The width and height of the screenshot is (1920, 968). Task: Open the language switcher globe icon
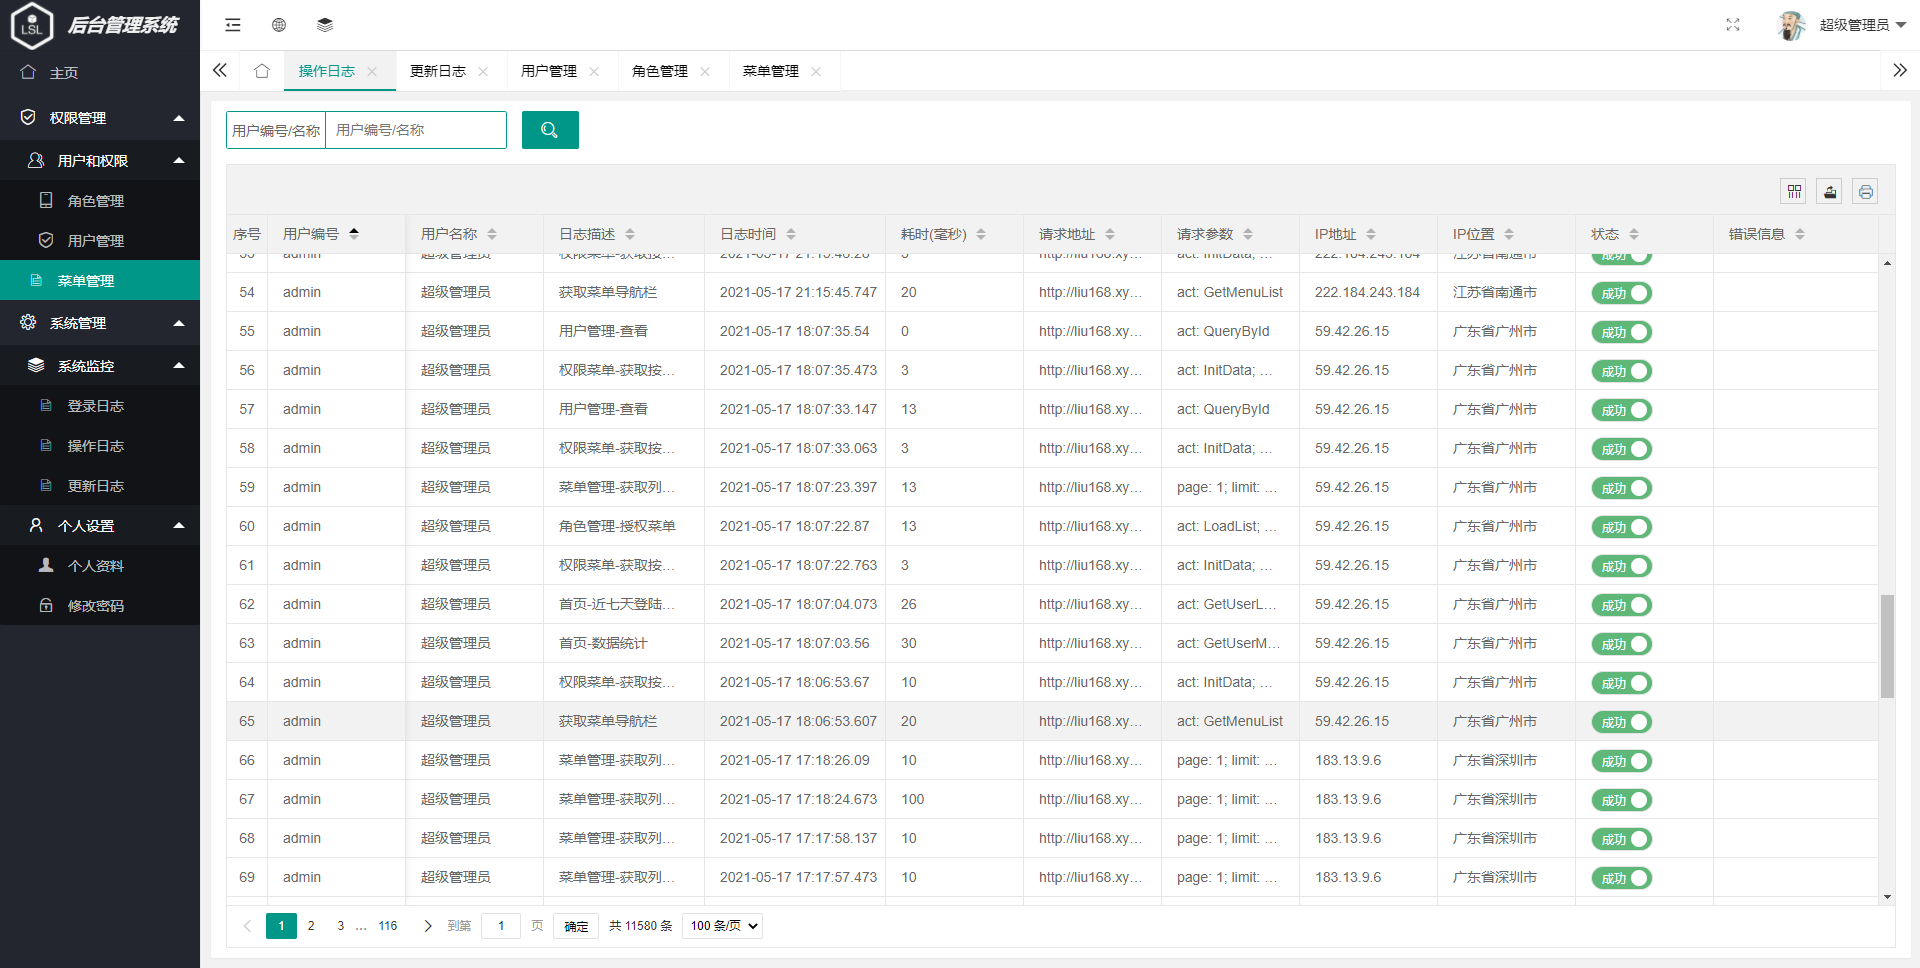[278, 24]
